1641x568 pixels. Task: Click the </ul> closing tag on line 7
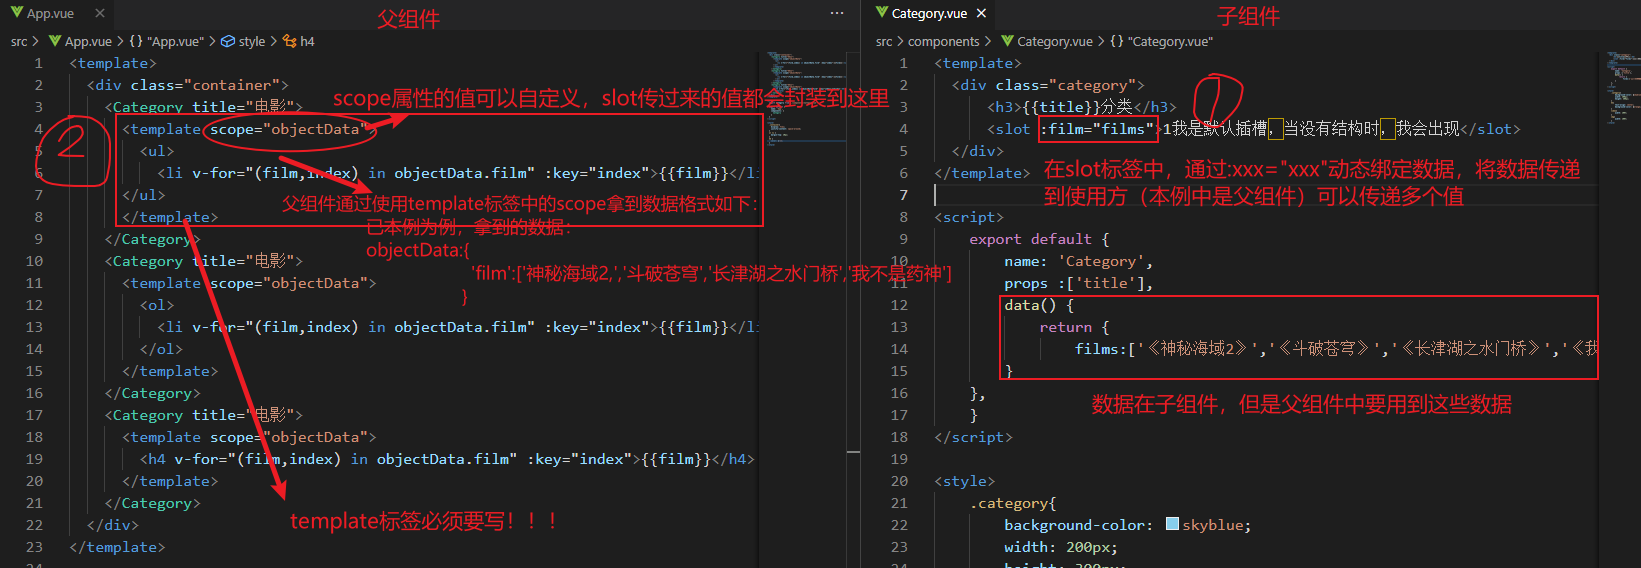pyautogui.click(x=144, y=195)
